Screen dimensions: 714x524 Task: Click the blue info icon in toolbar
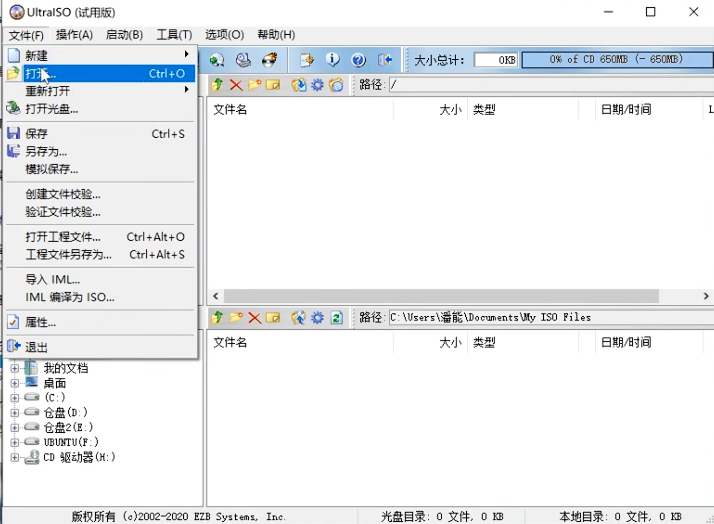click(x=333, y=60)
